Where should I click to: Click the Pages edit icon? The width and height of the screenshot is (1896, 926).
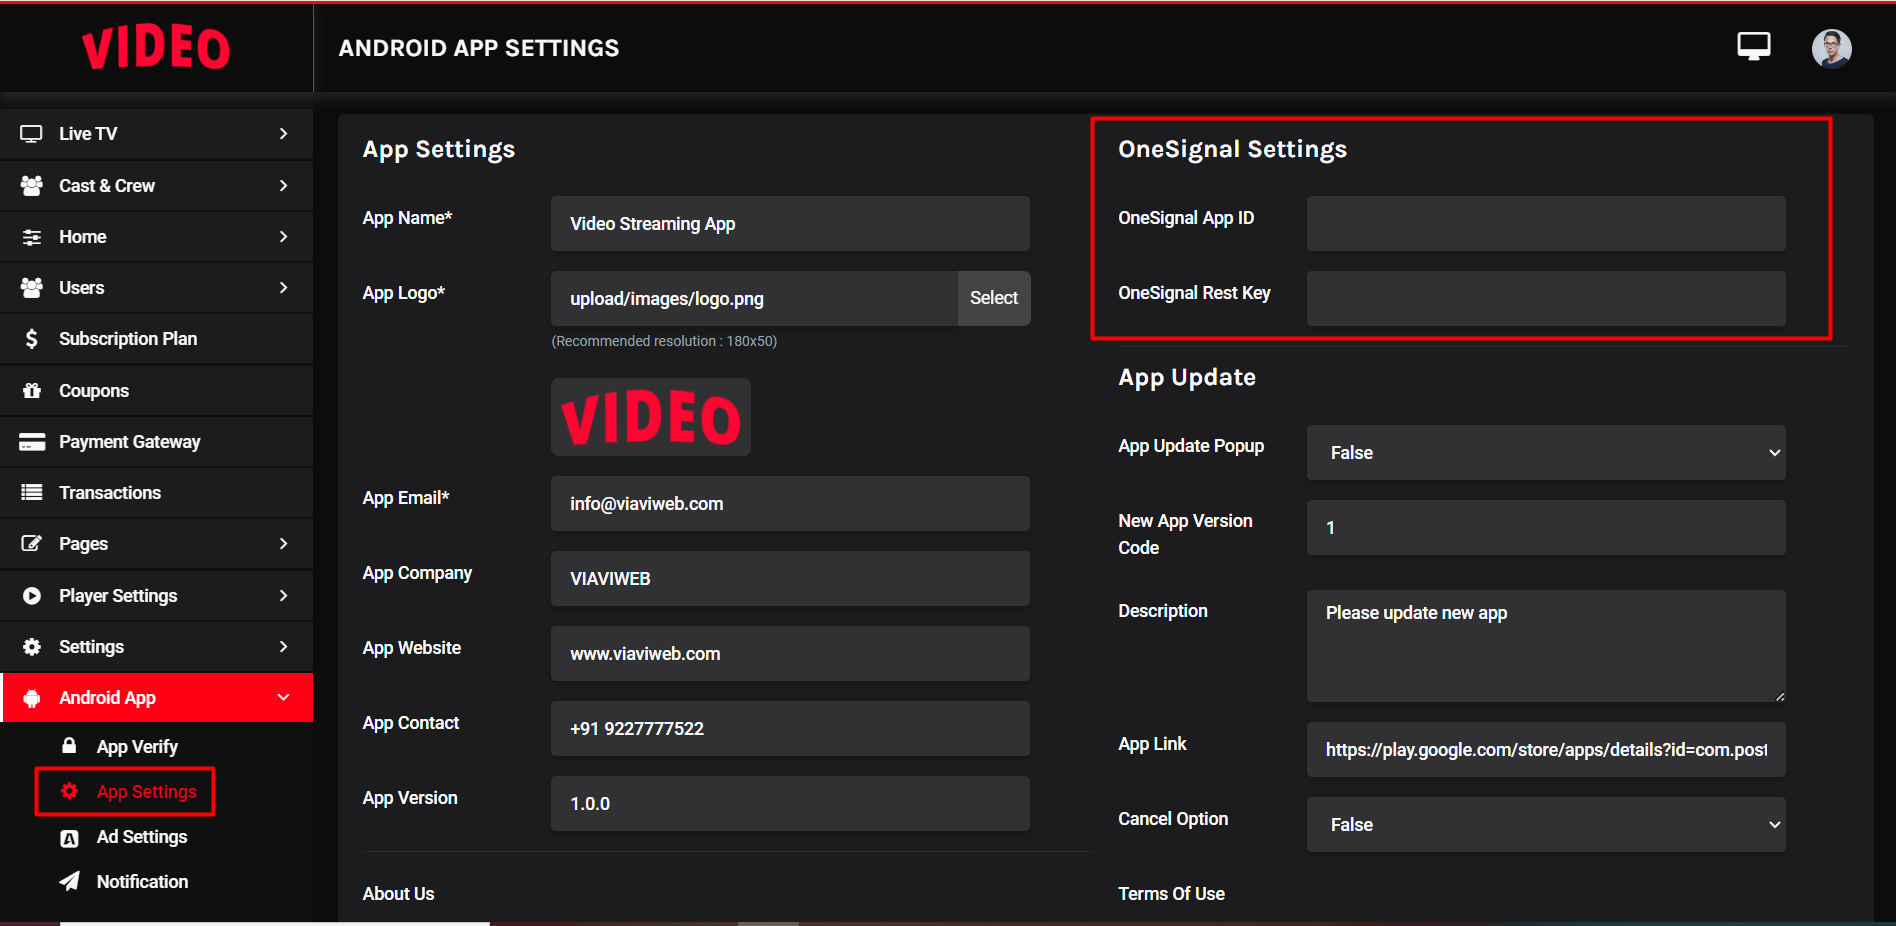tap(32, 544)
